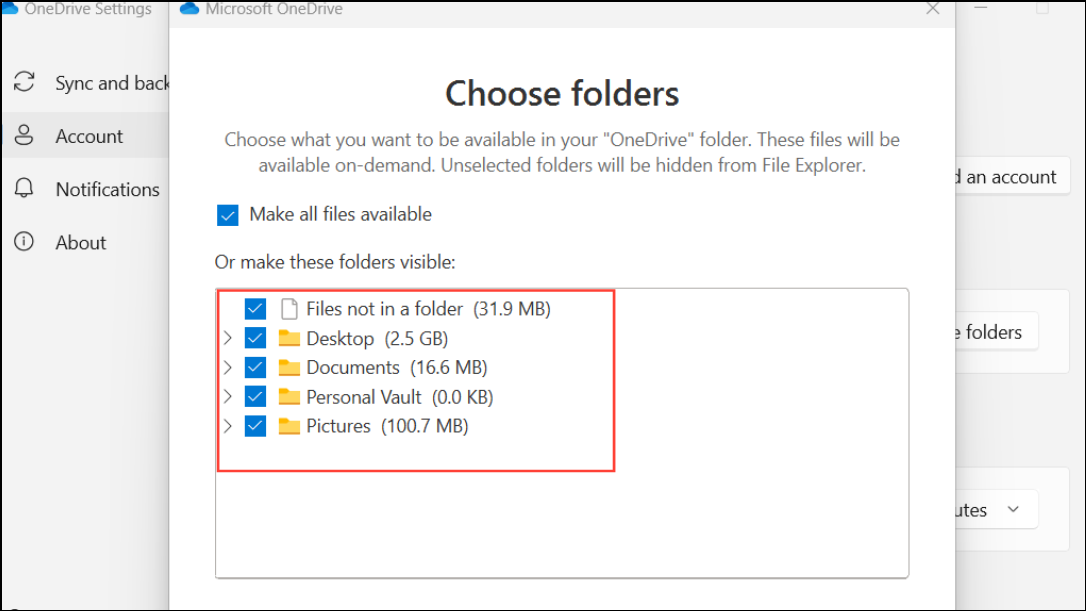The width and height of the screenshot is (1086, 611).
Task: Expand the Desktop folder tree
Action: 228,338
